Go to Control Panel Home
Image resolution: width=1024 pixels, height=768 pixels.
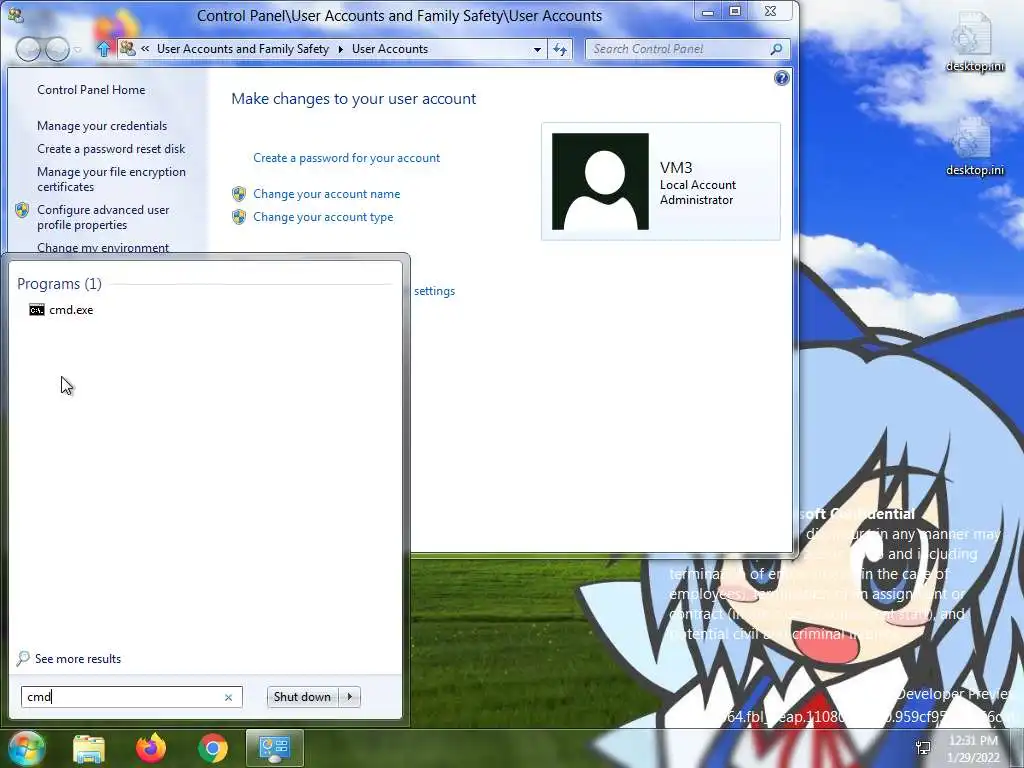pyautogui.click(x=91, y=90)
